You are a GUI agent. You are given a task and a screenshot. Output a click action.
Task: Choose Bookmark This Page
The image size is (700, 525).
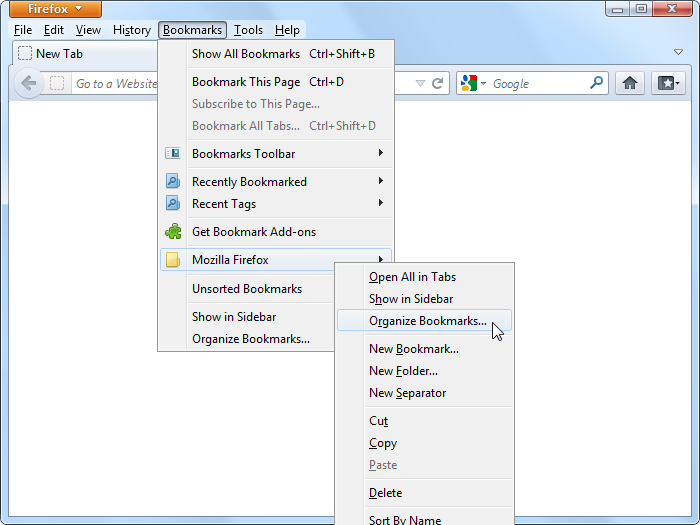246,82
